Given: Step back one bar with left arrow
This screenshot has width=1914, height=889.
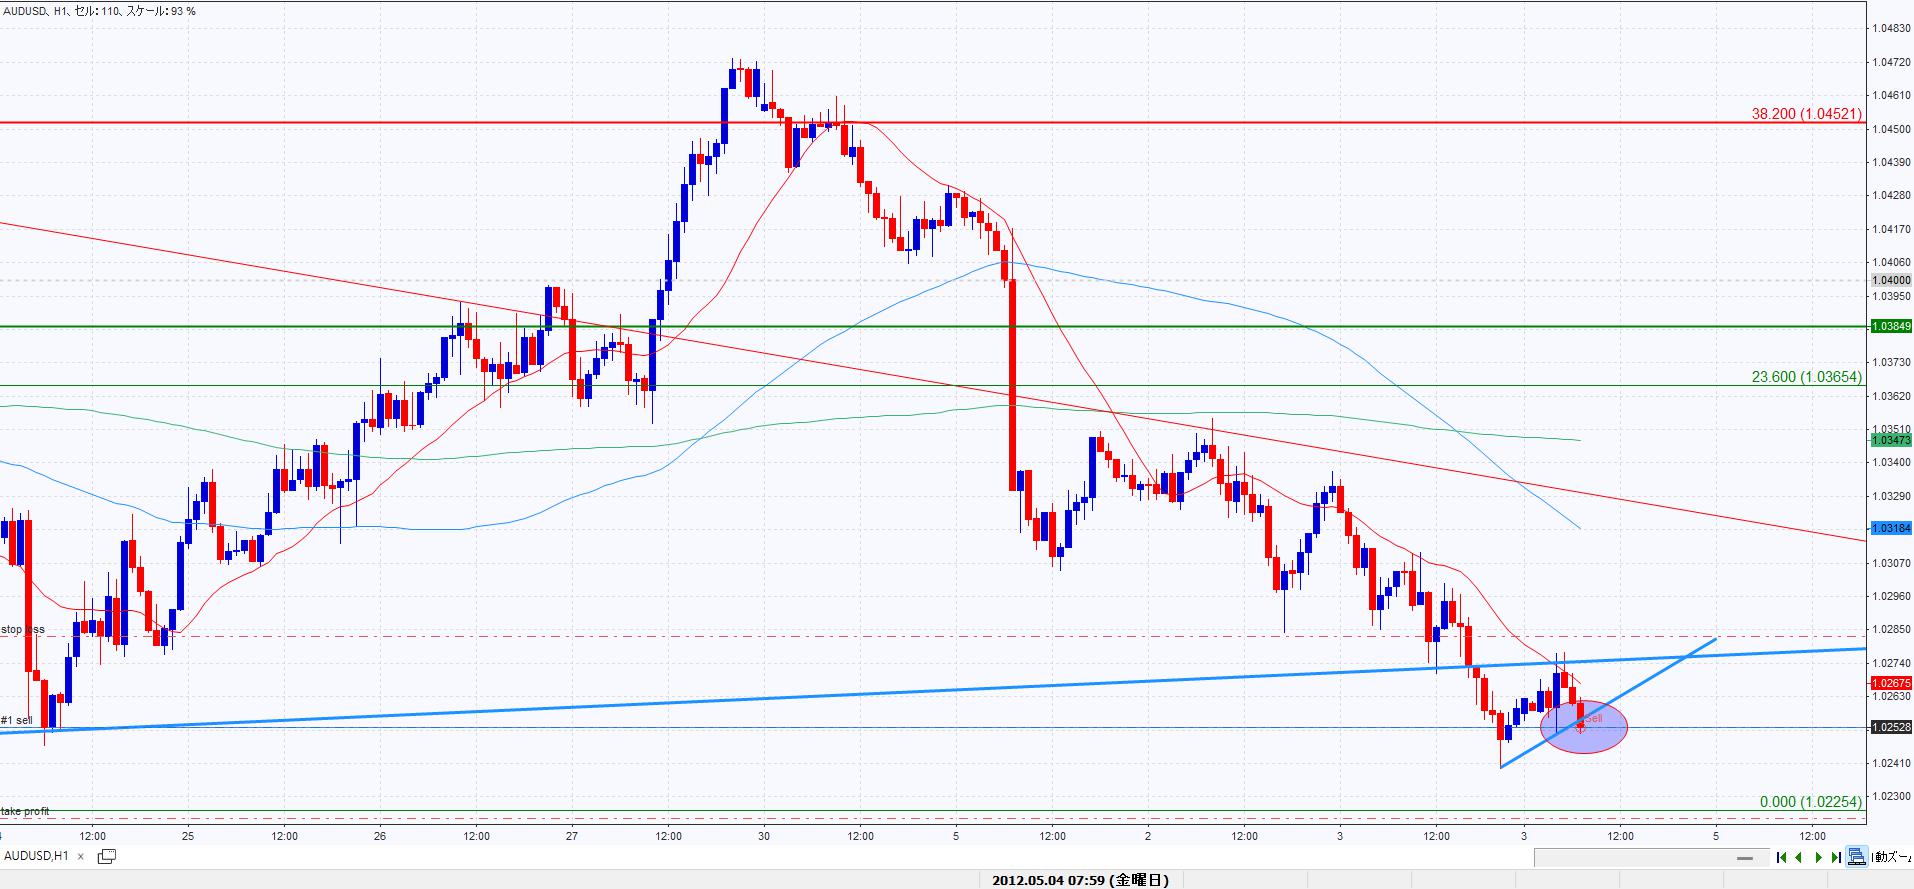Looking at the screenshot, I should click(1799, 857).
